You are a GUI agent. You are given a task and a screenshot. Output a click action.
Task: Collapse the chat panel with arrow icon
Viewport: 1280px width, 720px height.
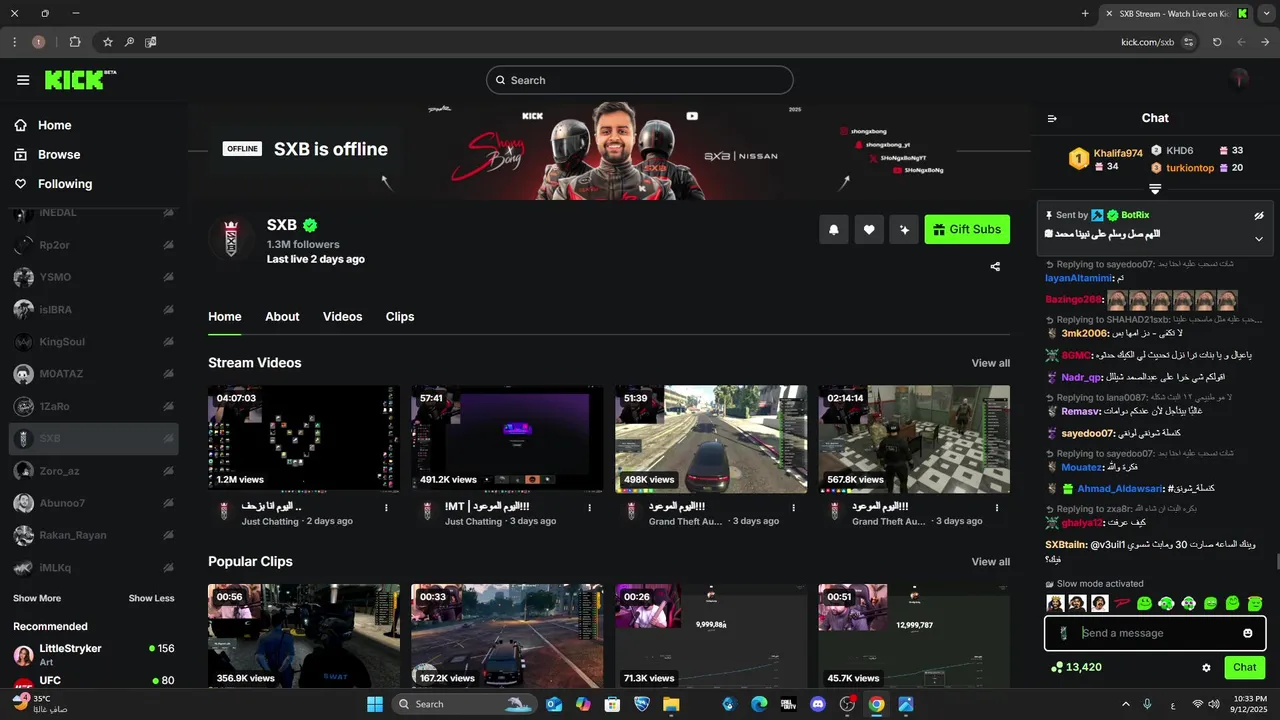(x=1052, y=118)
